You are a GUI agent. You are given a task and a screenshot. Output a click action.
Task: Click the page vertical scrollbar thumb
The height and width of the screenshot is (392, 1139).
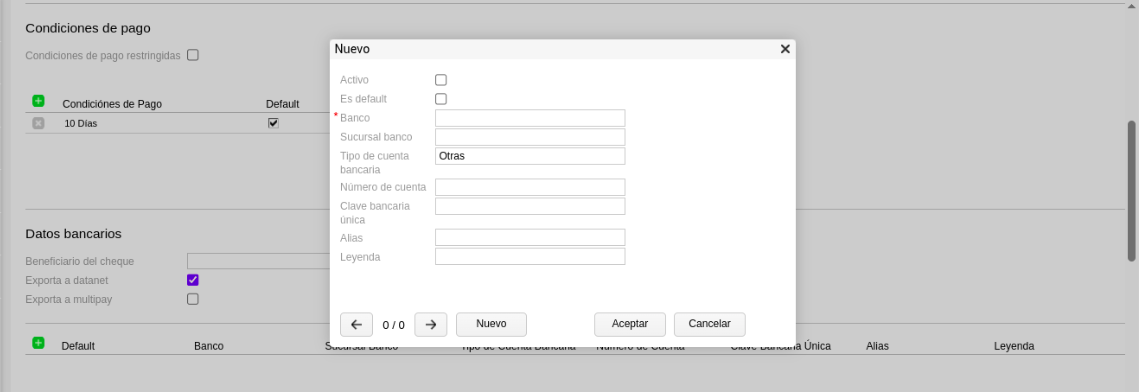tap(1132, 190)
